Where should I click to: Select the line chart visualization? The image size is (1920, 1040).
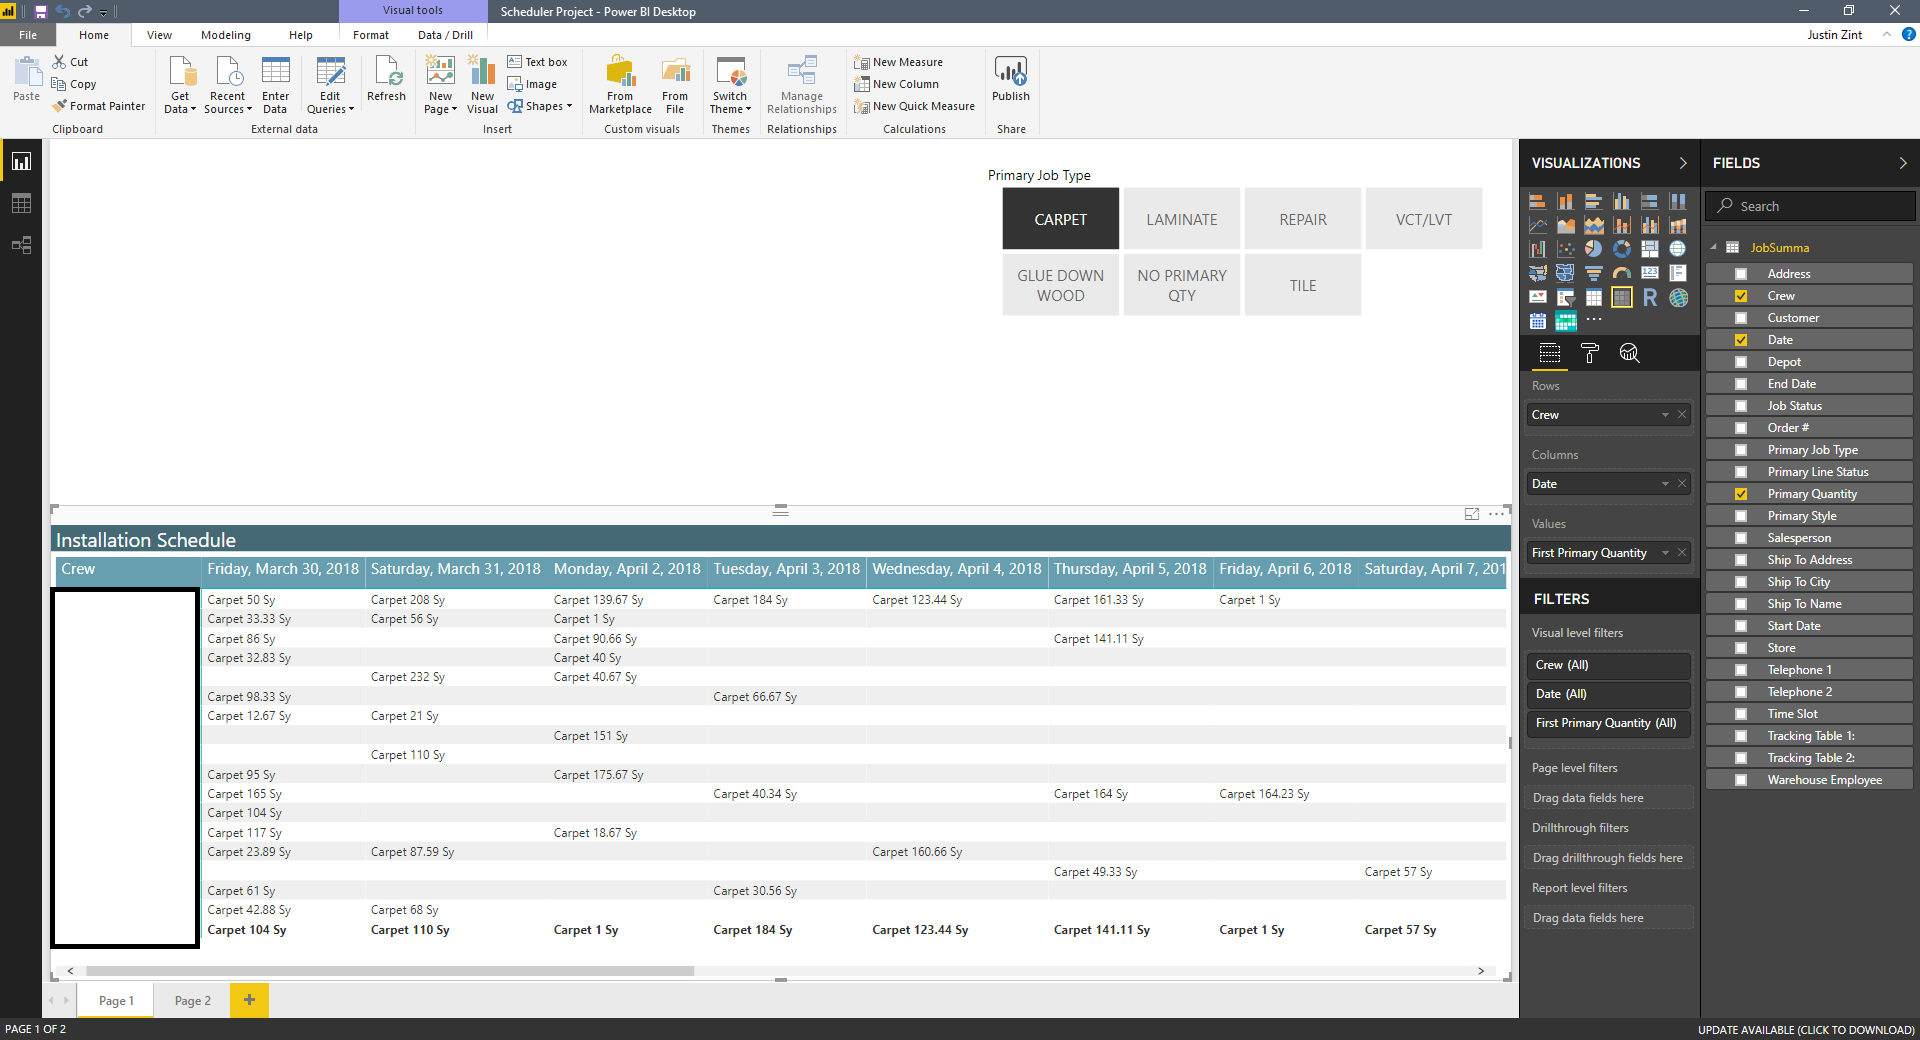click(x=1537, y=225)
